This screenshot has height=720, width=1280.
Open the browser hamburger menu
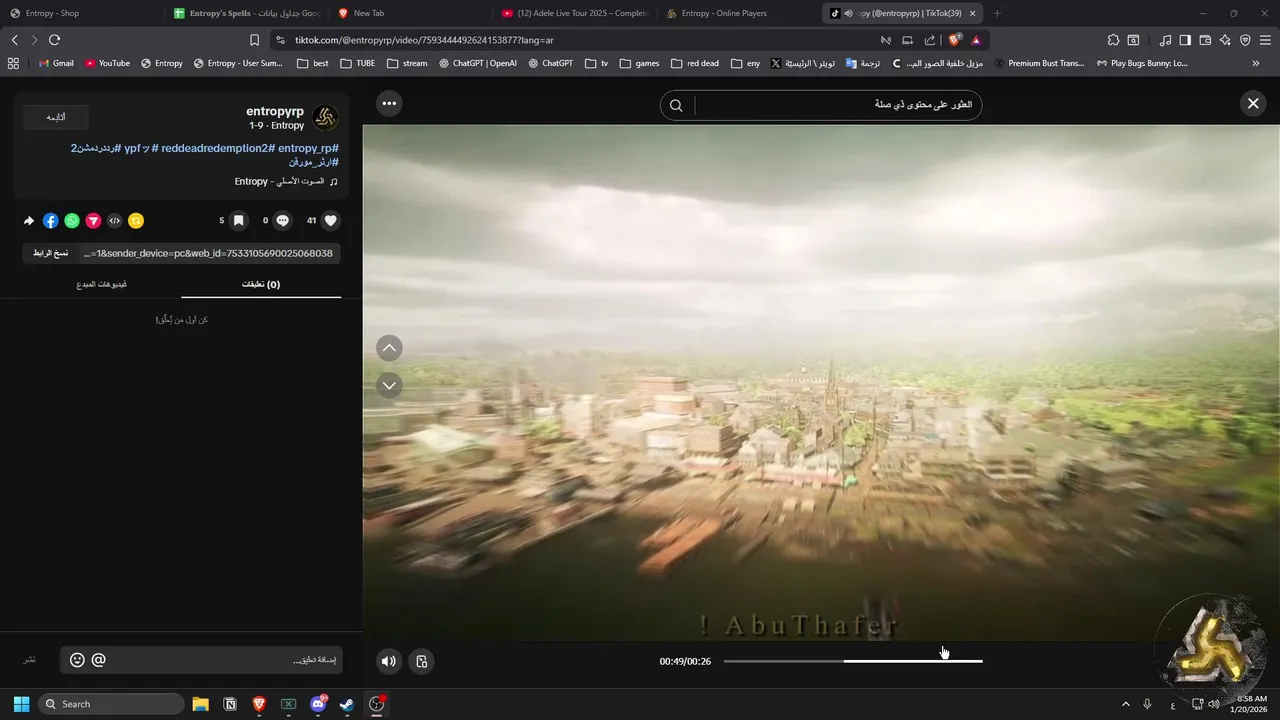1266,40
